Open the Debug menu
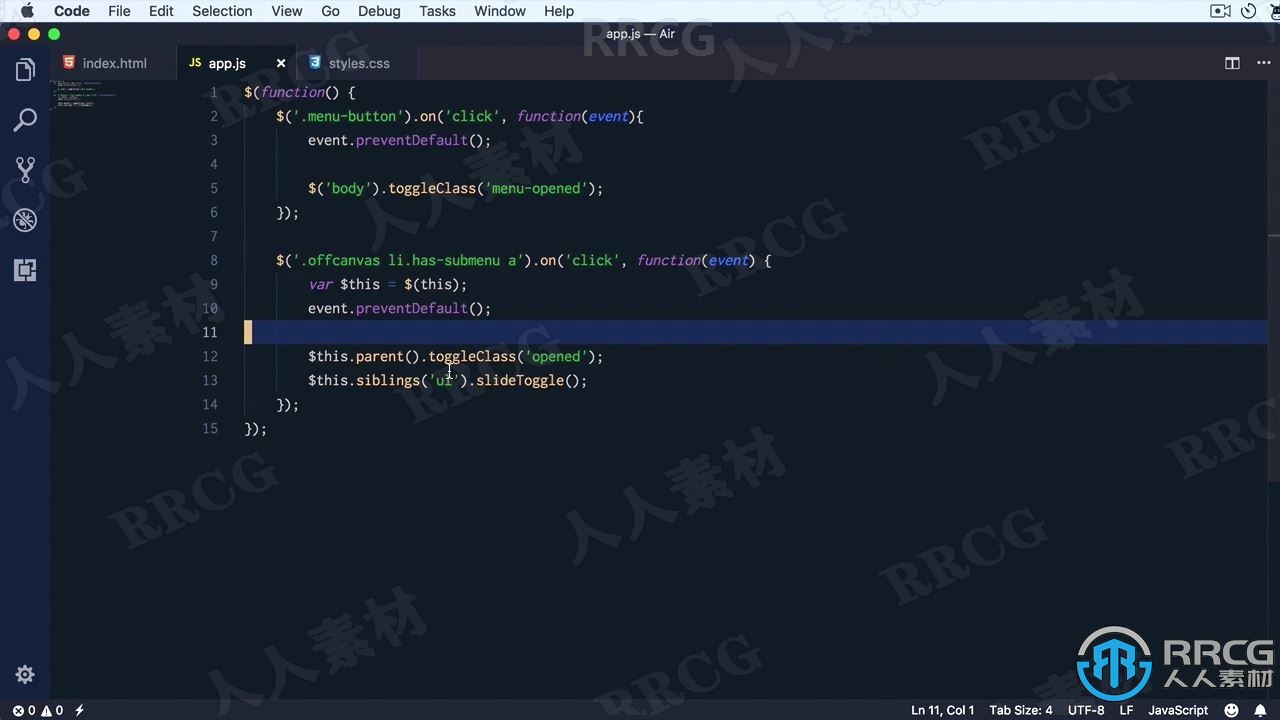The width and height of the screenshot is (1280, 720). click(x=379, y=11)
